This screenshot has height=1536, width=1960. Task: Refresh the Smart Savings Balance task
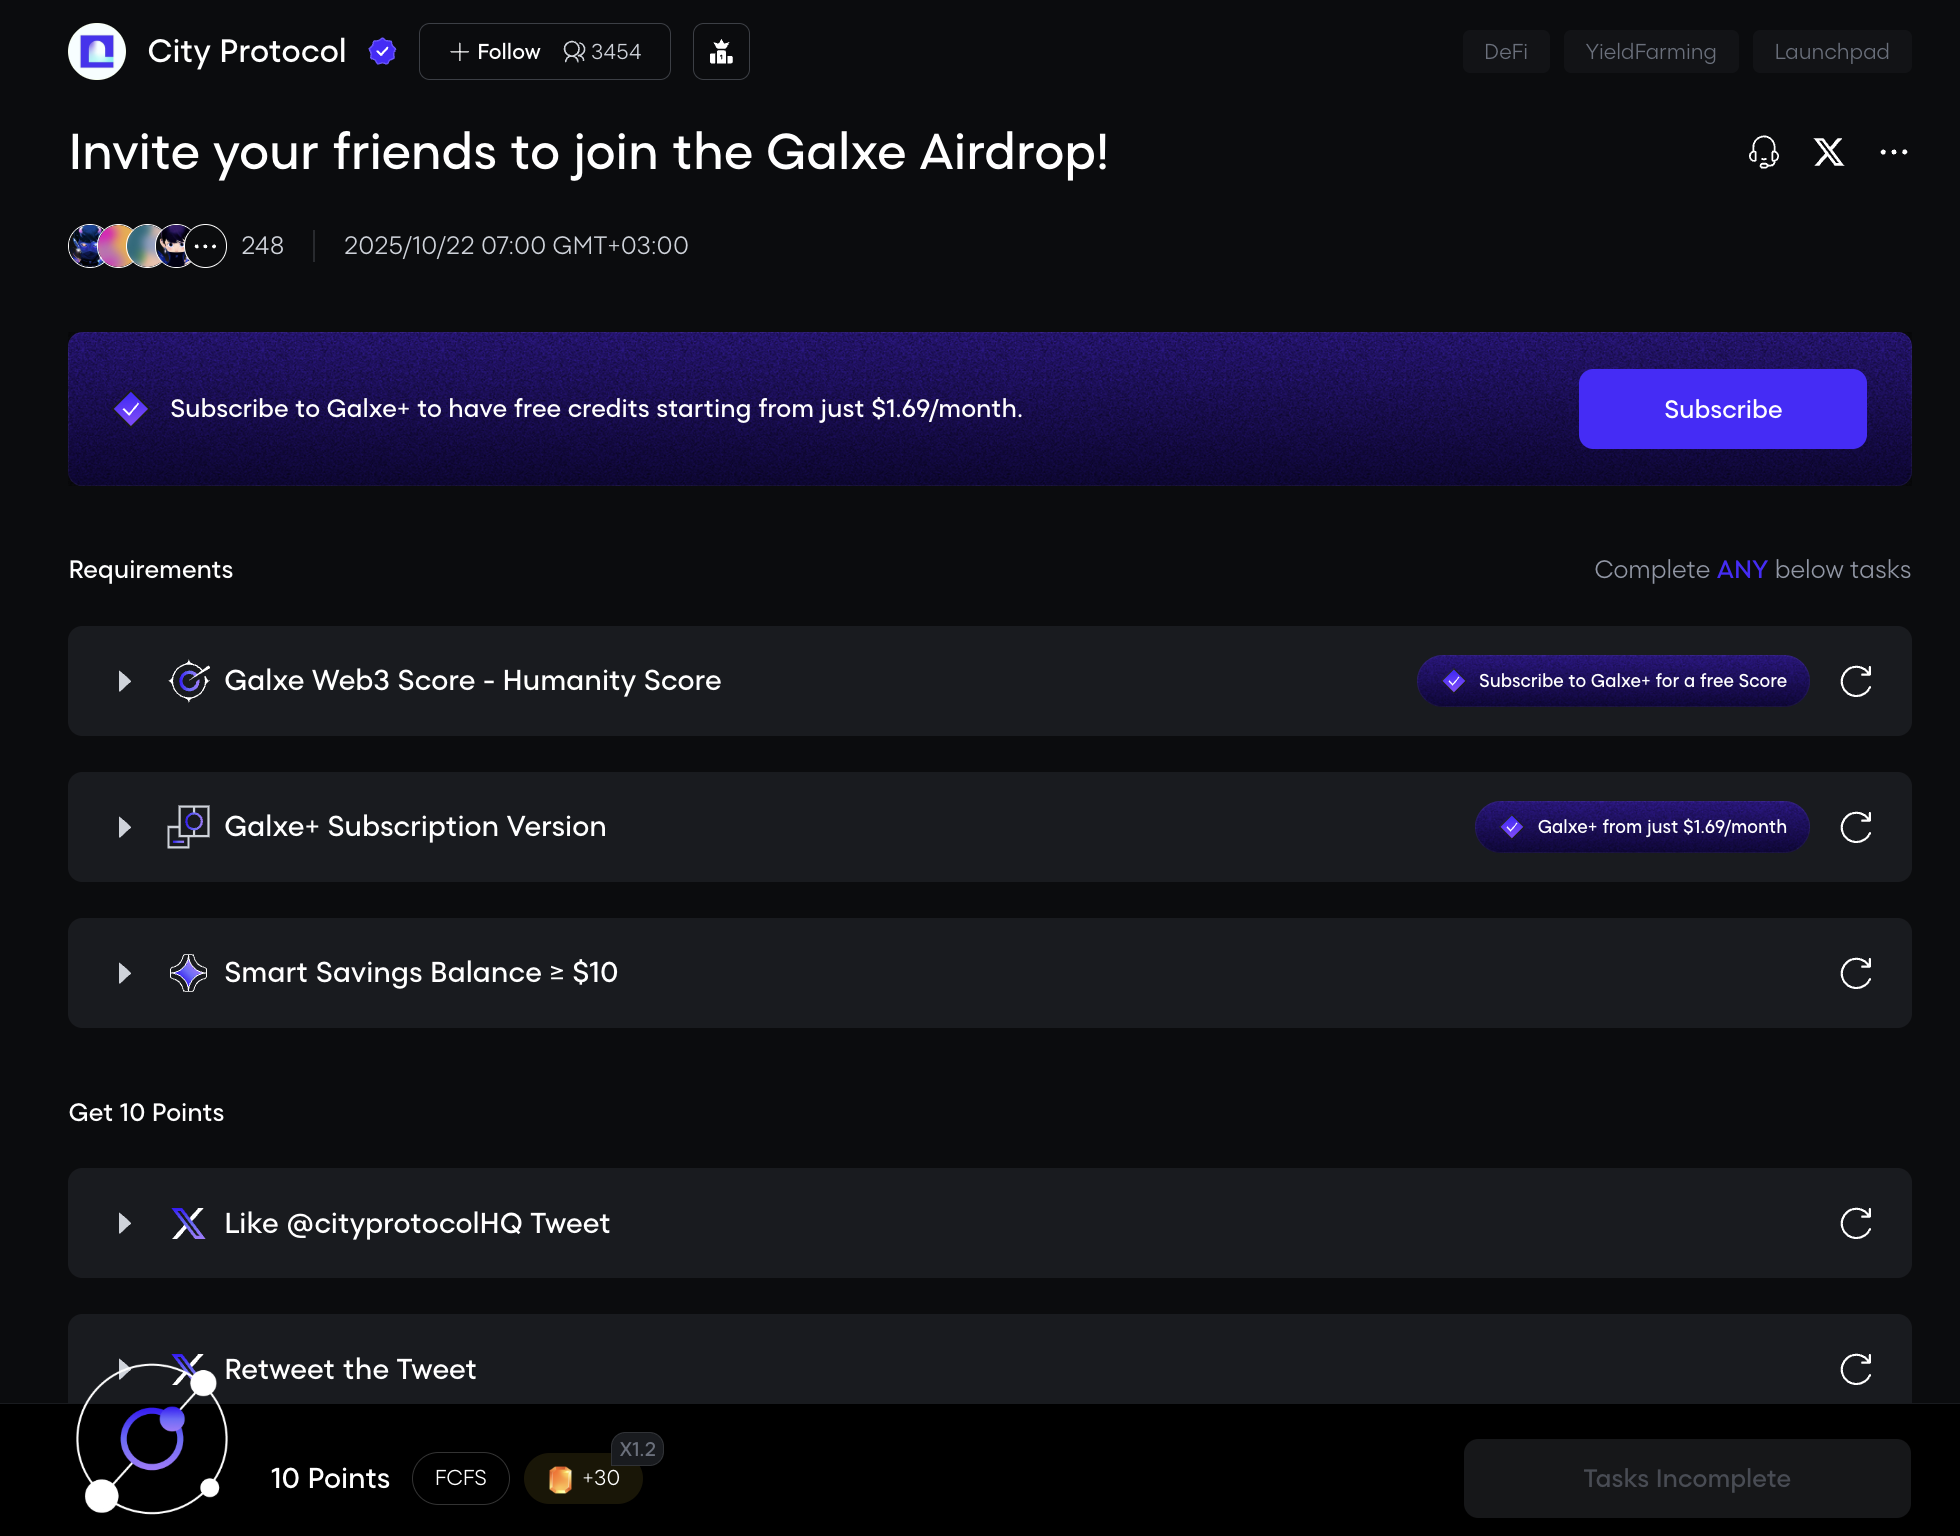tap(1856, 973)
